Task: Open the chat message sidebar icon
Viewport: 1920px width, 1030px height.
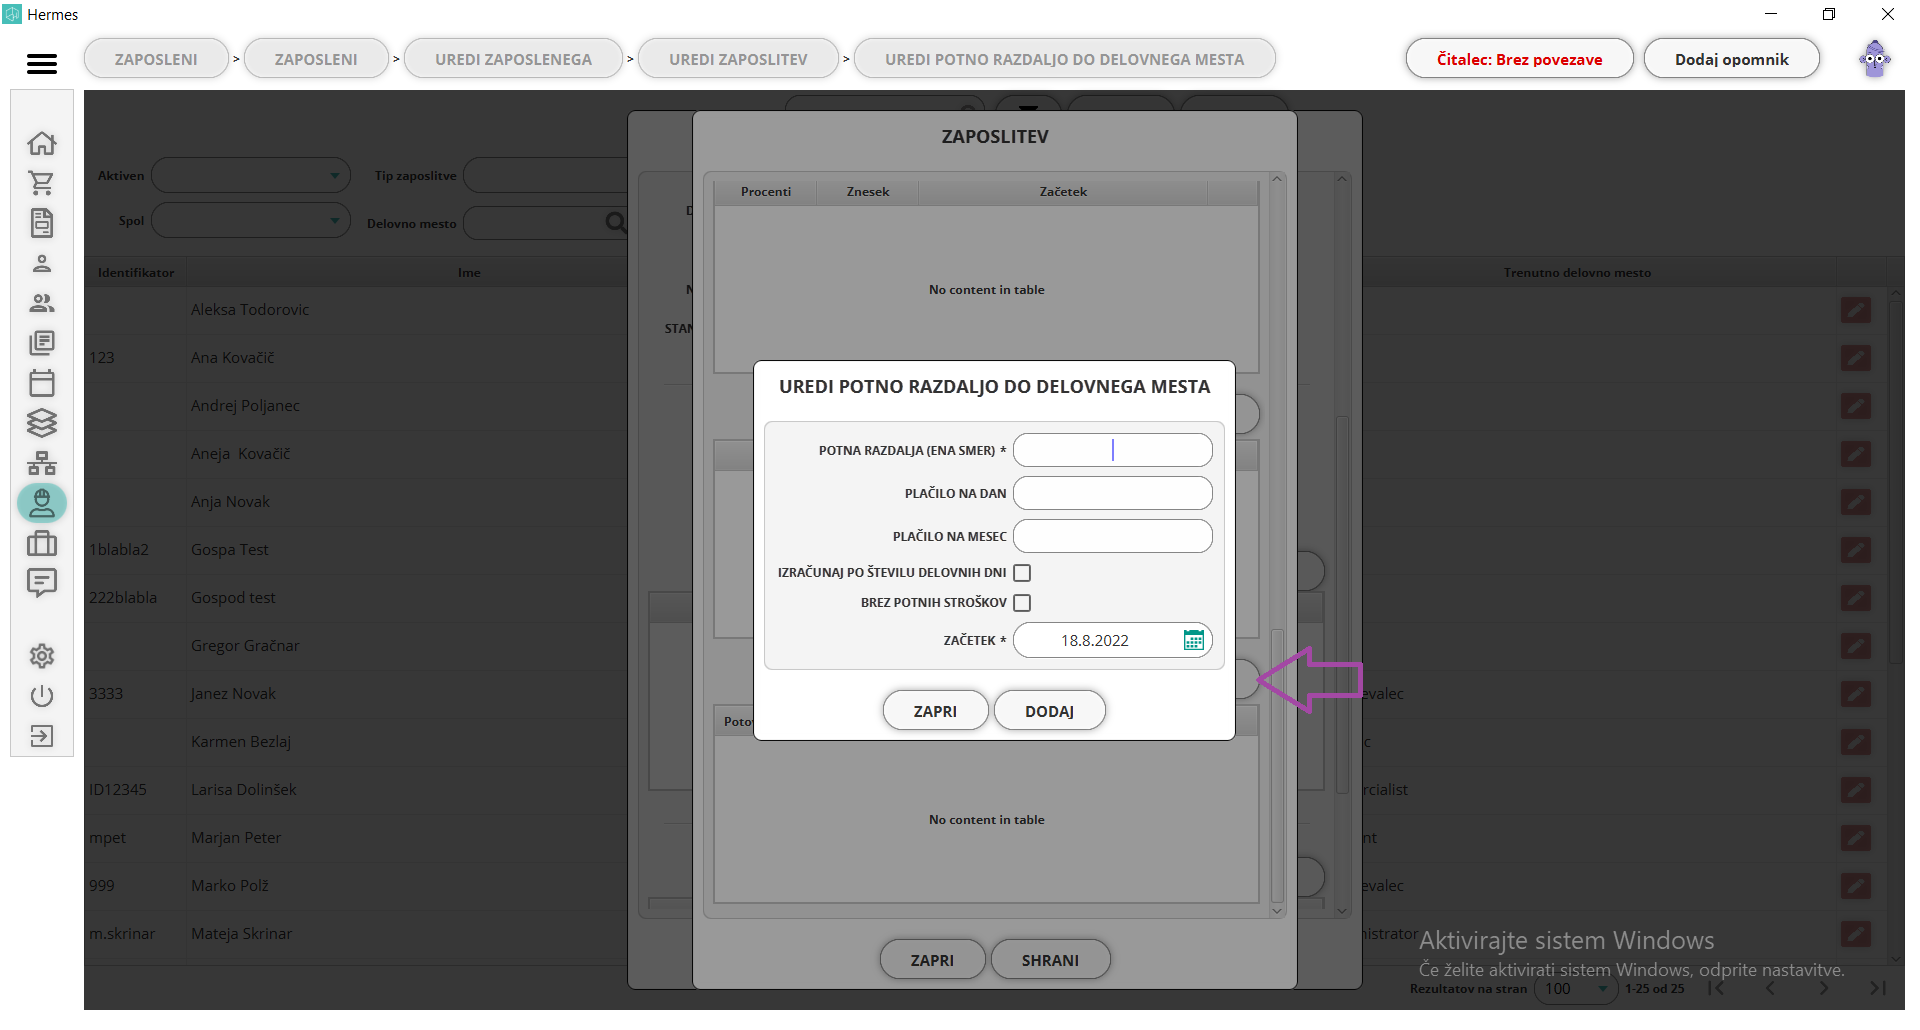Action: (42, 583)
